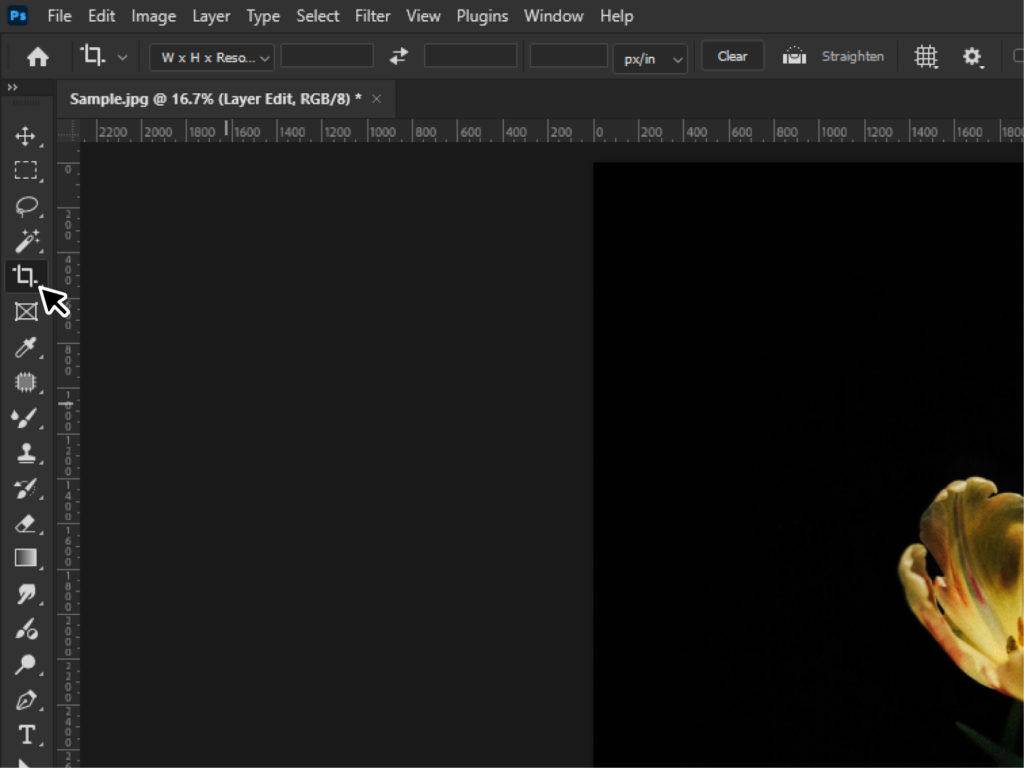Activate the Magic Wand tool
This screenshot has height=768, width=1024.
click(25, 241)
